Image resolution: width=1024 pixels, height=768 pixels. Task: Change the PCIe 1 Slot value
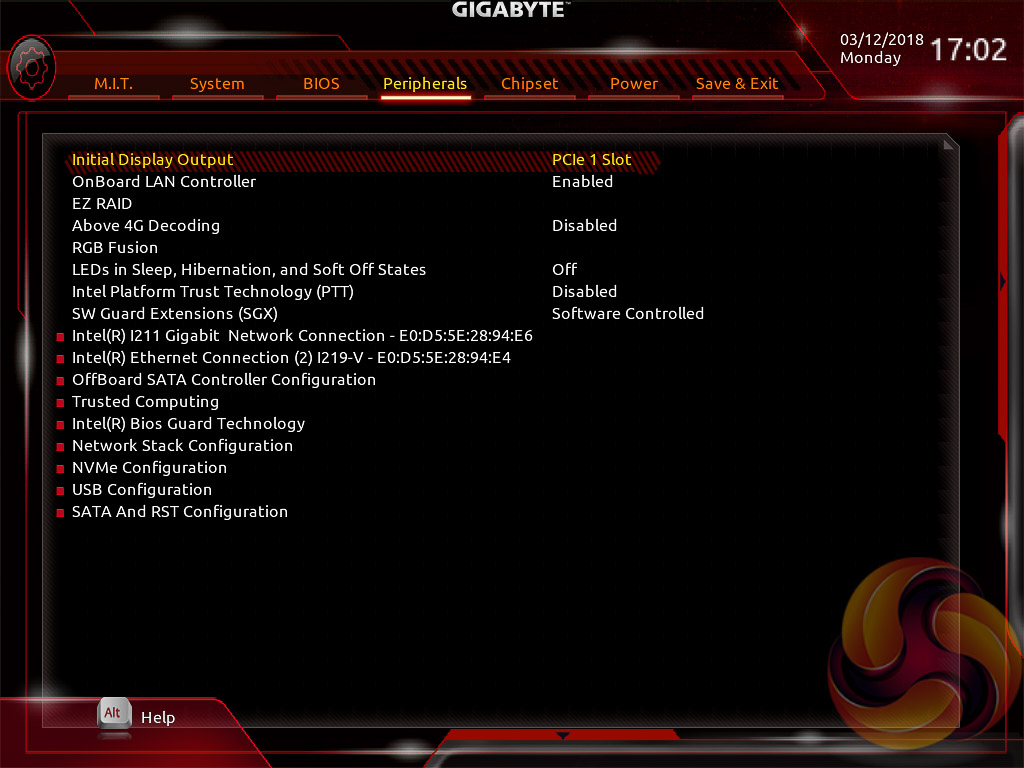tap(592, 160)
